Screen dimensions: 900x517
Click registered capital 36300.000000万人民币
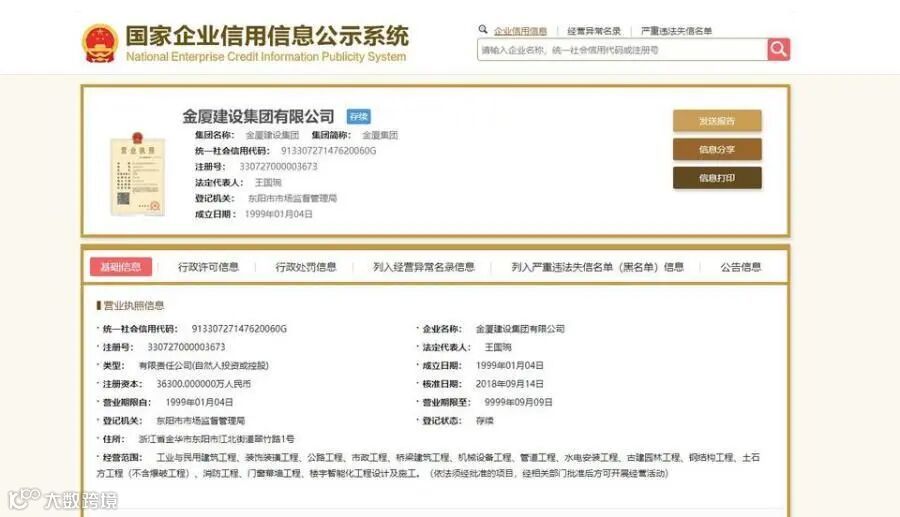tap(204, 383)
